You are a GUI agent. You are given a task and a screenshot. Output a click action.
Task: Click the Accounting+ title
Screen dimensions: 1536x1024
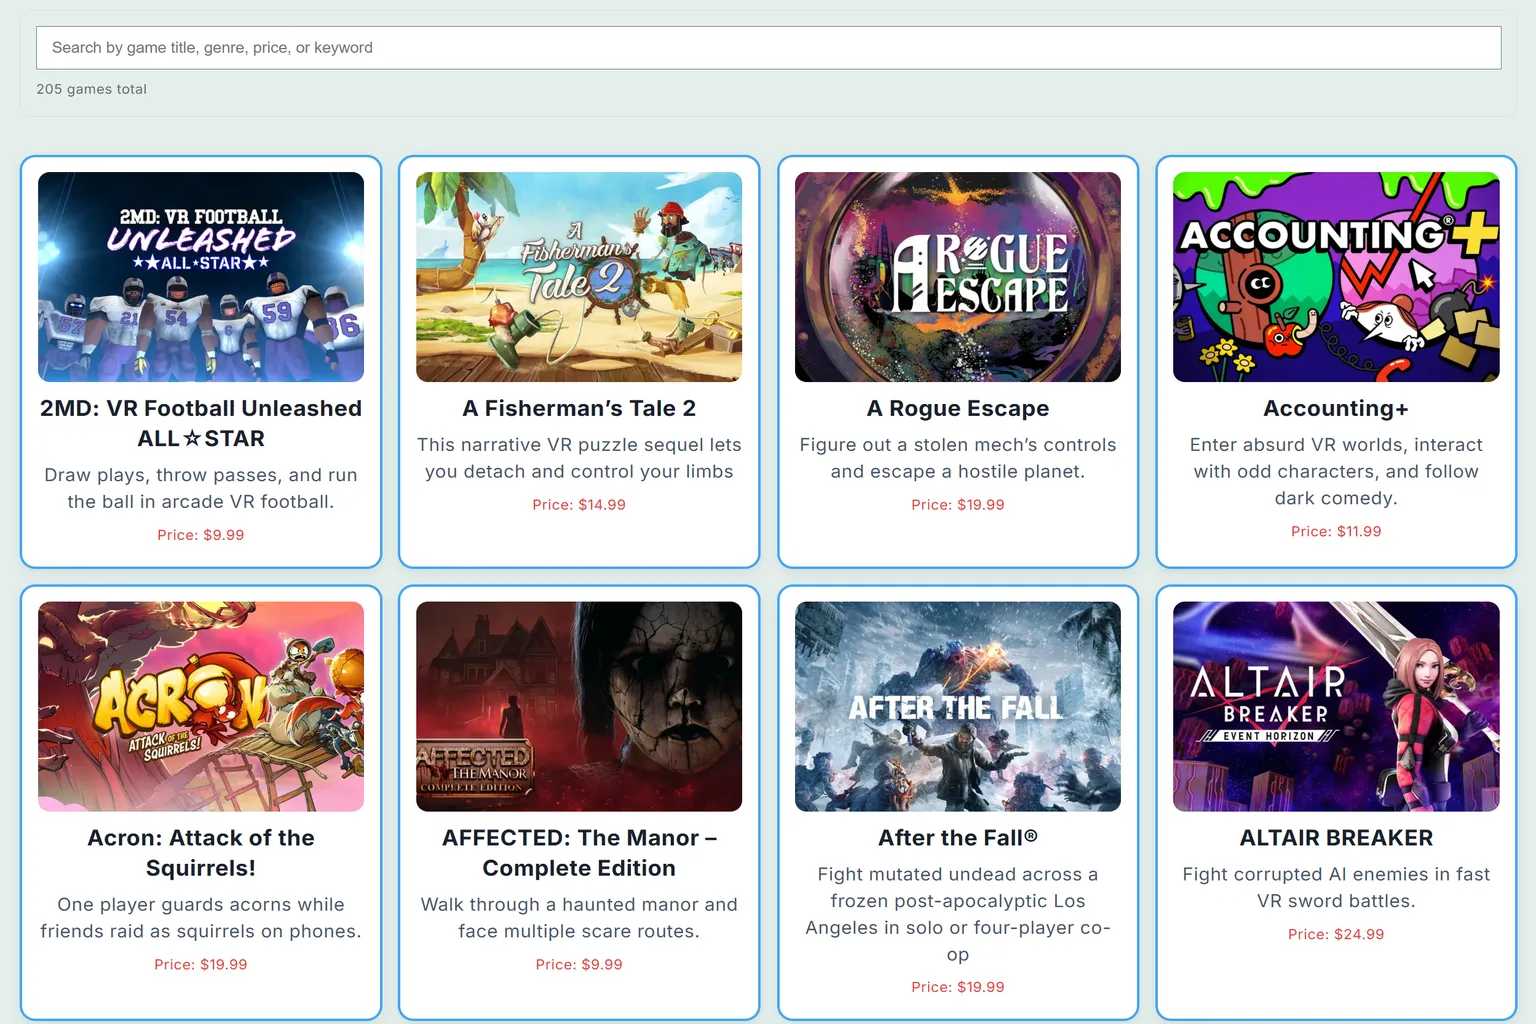pos(1336,408)
